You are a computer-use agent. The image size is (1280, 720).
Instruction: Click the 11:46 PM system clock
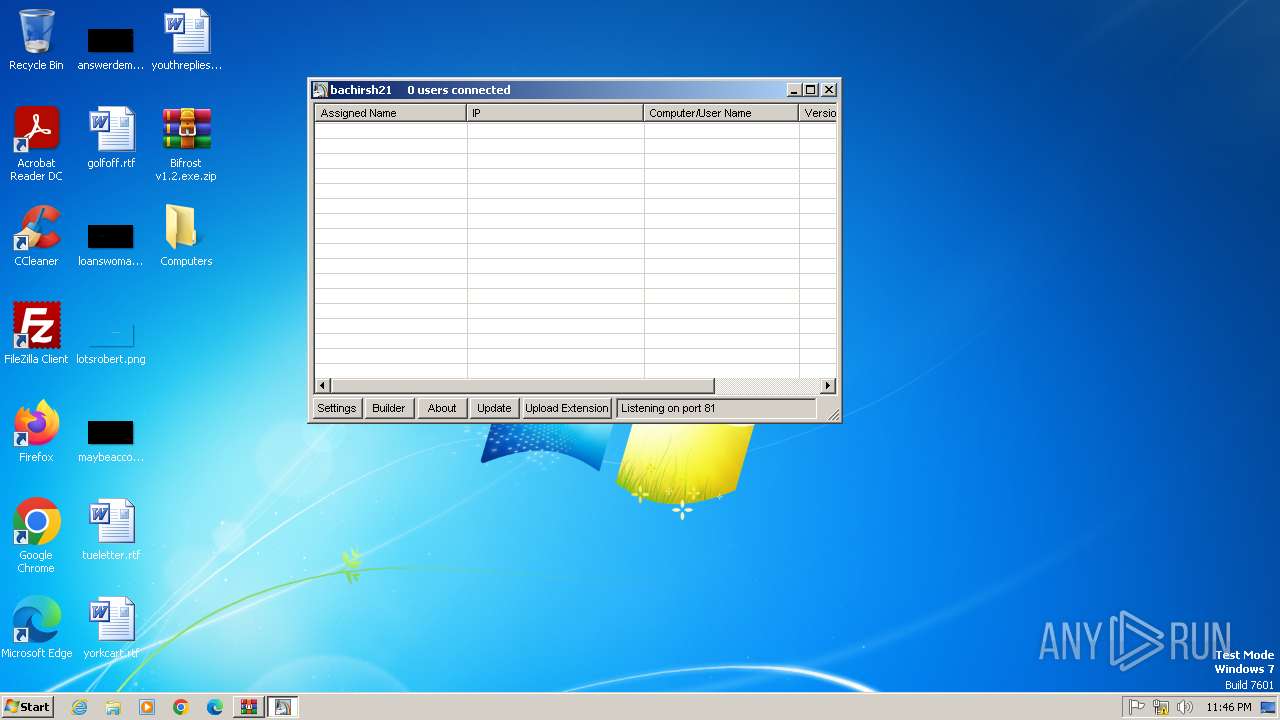pyautogui.click(x=1229, y=707)
